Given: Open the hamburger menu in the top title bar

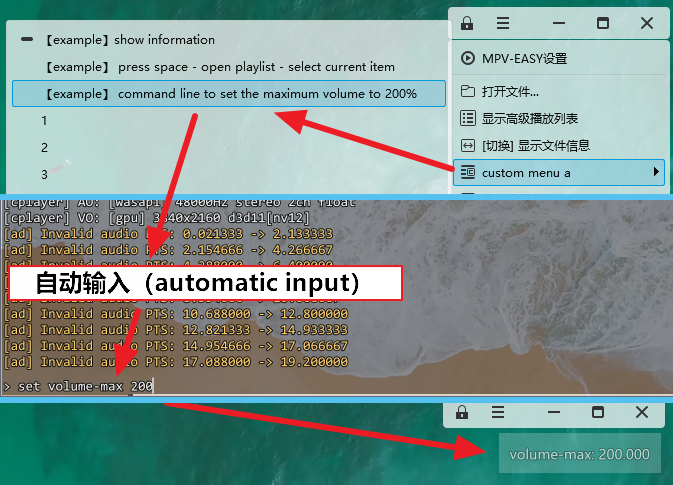Looking at the screenshot, I should (x=503, y=23).
